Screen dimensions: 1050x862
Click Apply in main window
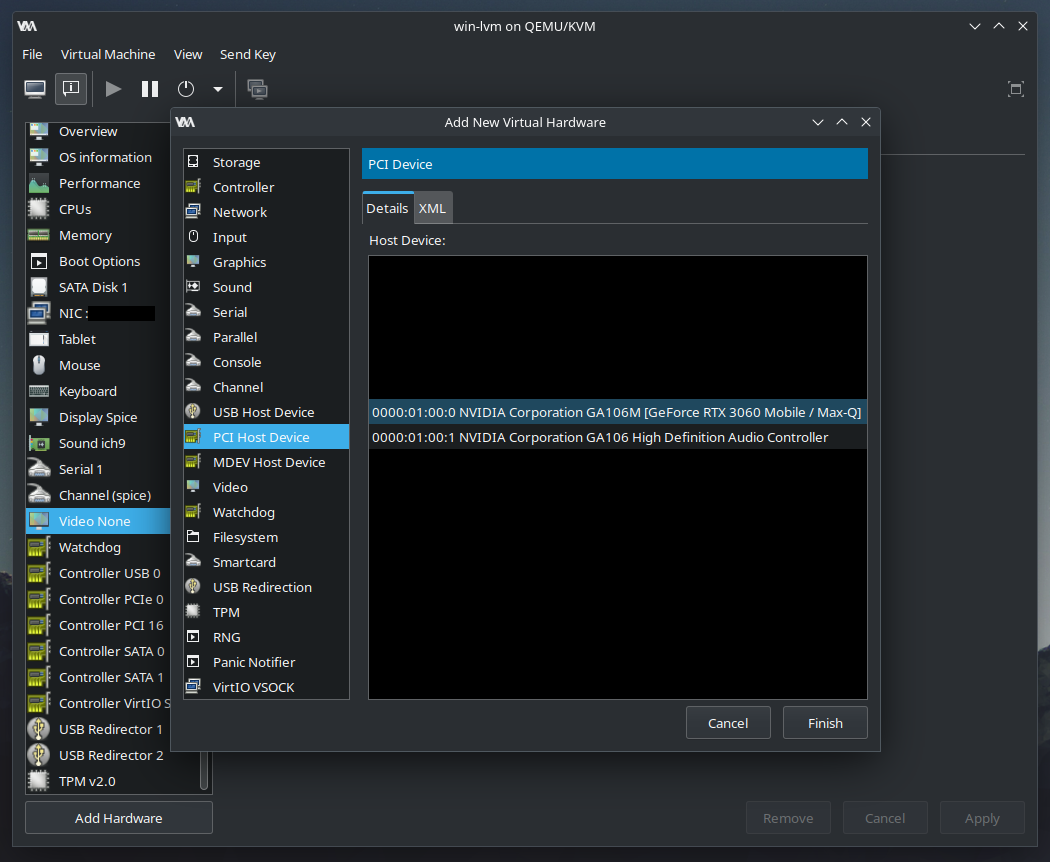pos(982,818)
